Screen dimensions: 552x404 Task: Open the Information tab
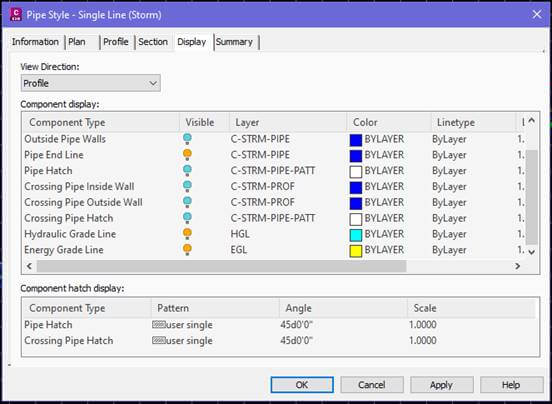tap(35, 42)
